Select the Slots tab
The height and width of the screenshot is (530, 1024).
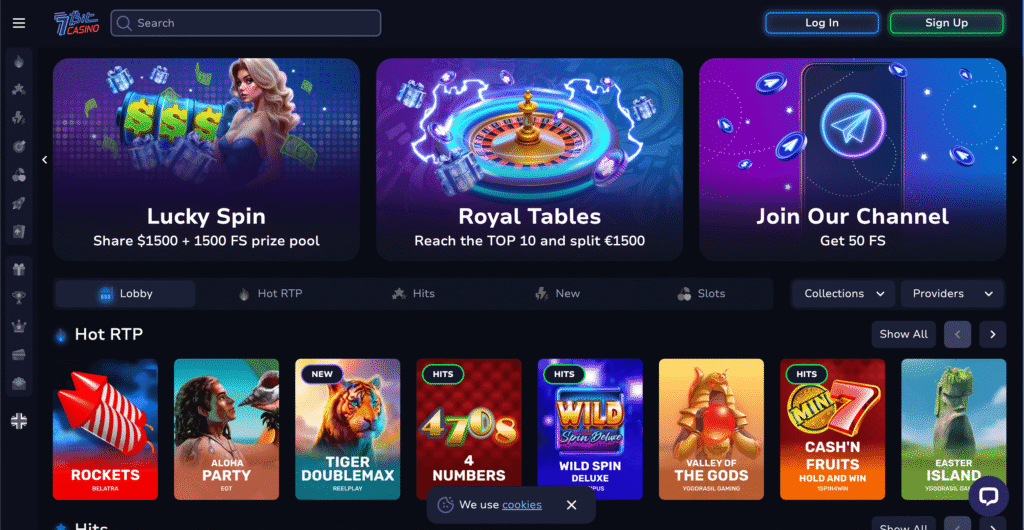[701, 294]
